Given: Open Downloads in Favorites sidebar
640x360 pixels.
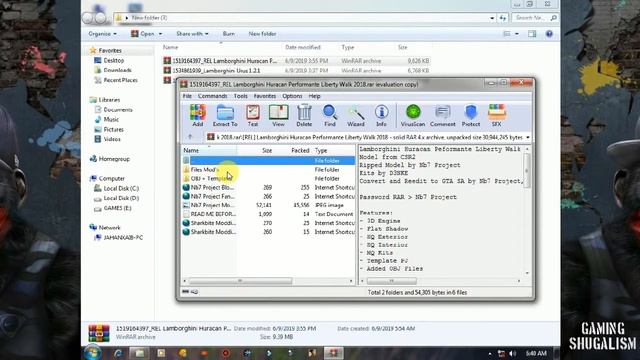Looking at the screenshot, I should click(x=113, y=70).
